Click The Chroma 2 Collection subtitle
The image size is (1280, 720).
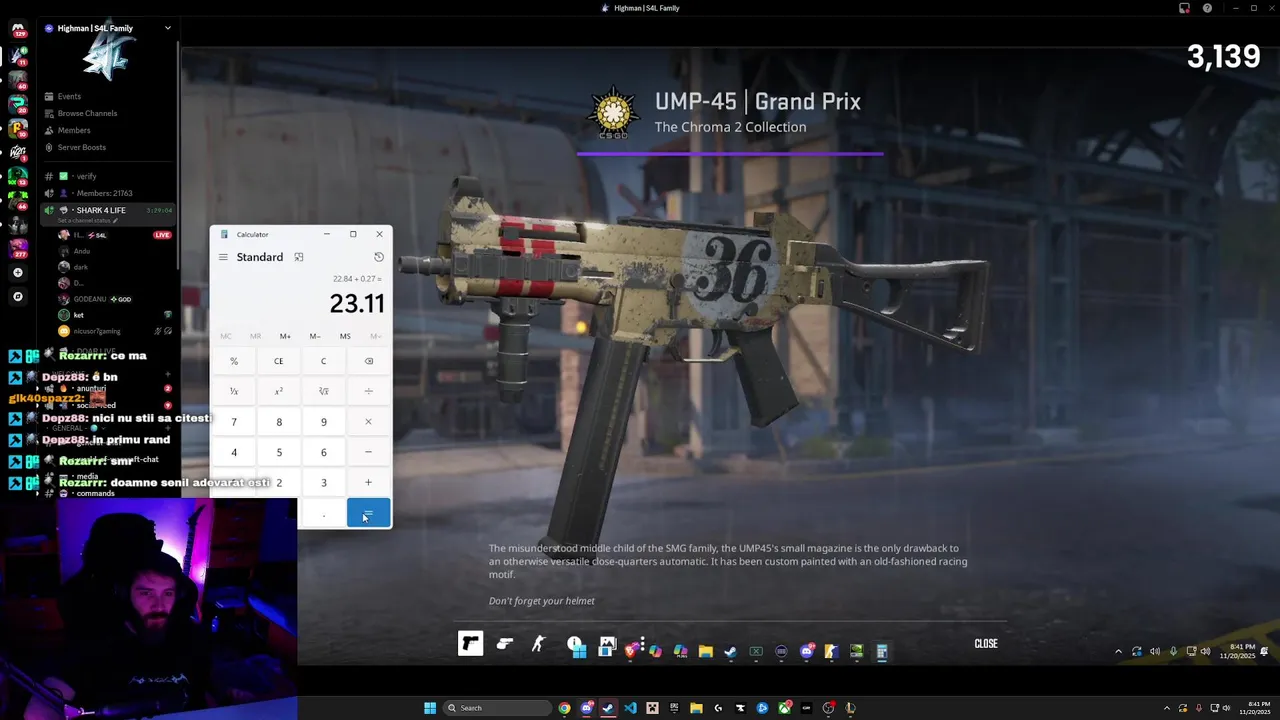click(730, 127)
